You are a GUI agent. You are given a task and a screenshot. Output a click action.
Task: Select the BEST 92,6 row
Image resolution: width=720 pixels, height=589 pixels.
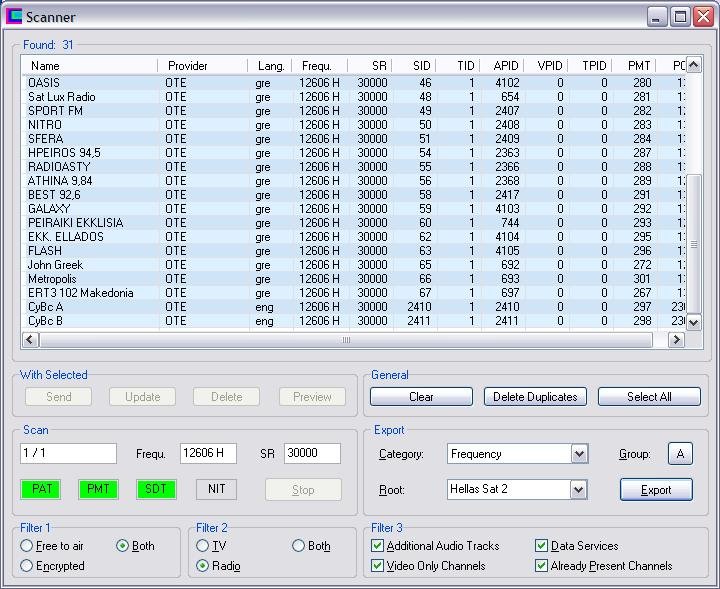click(354, 195)
